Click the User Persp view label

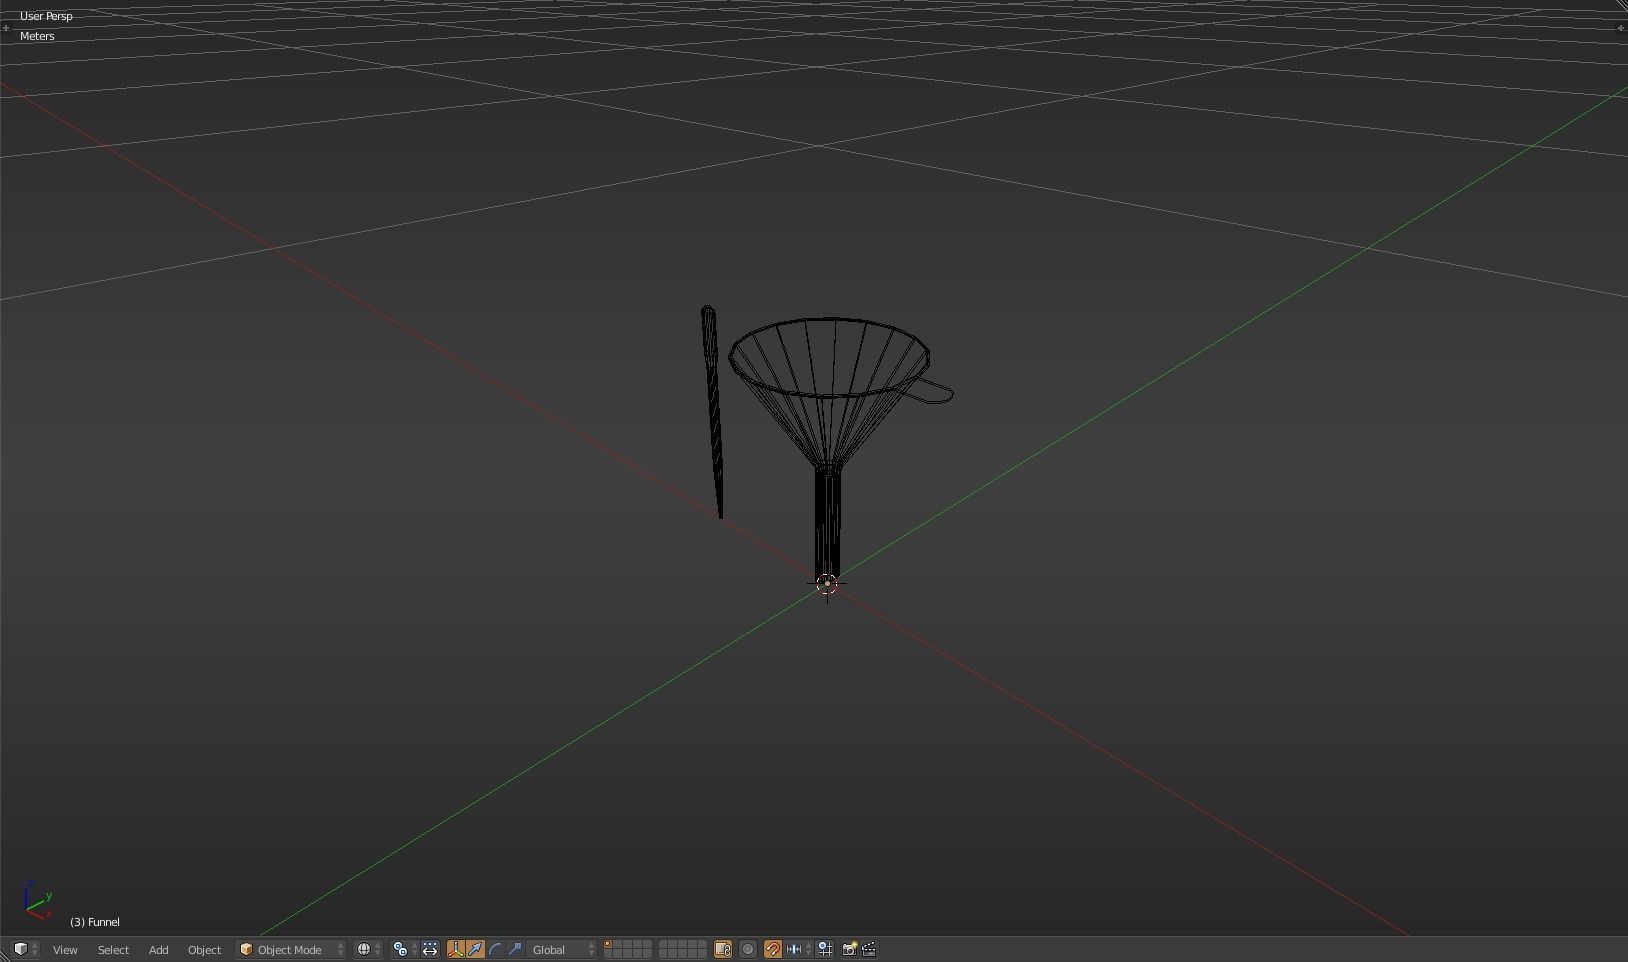pos(46,16)
